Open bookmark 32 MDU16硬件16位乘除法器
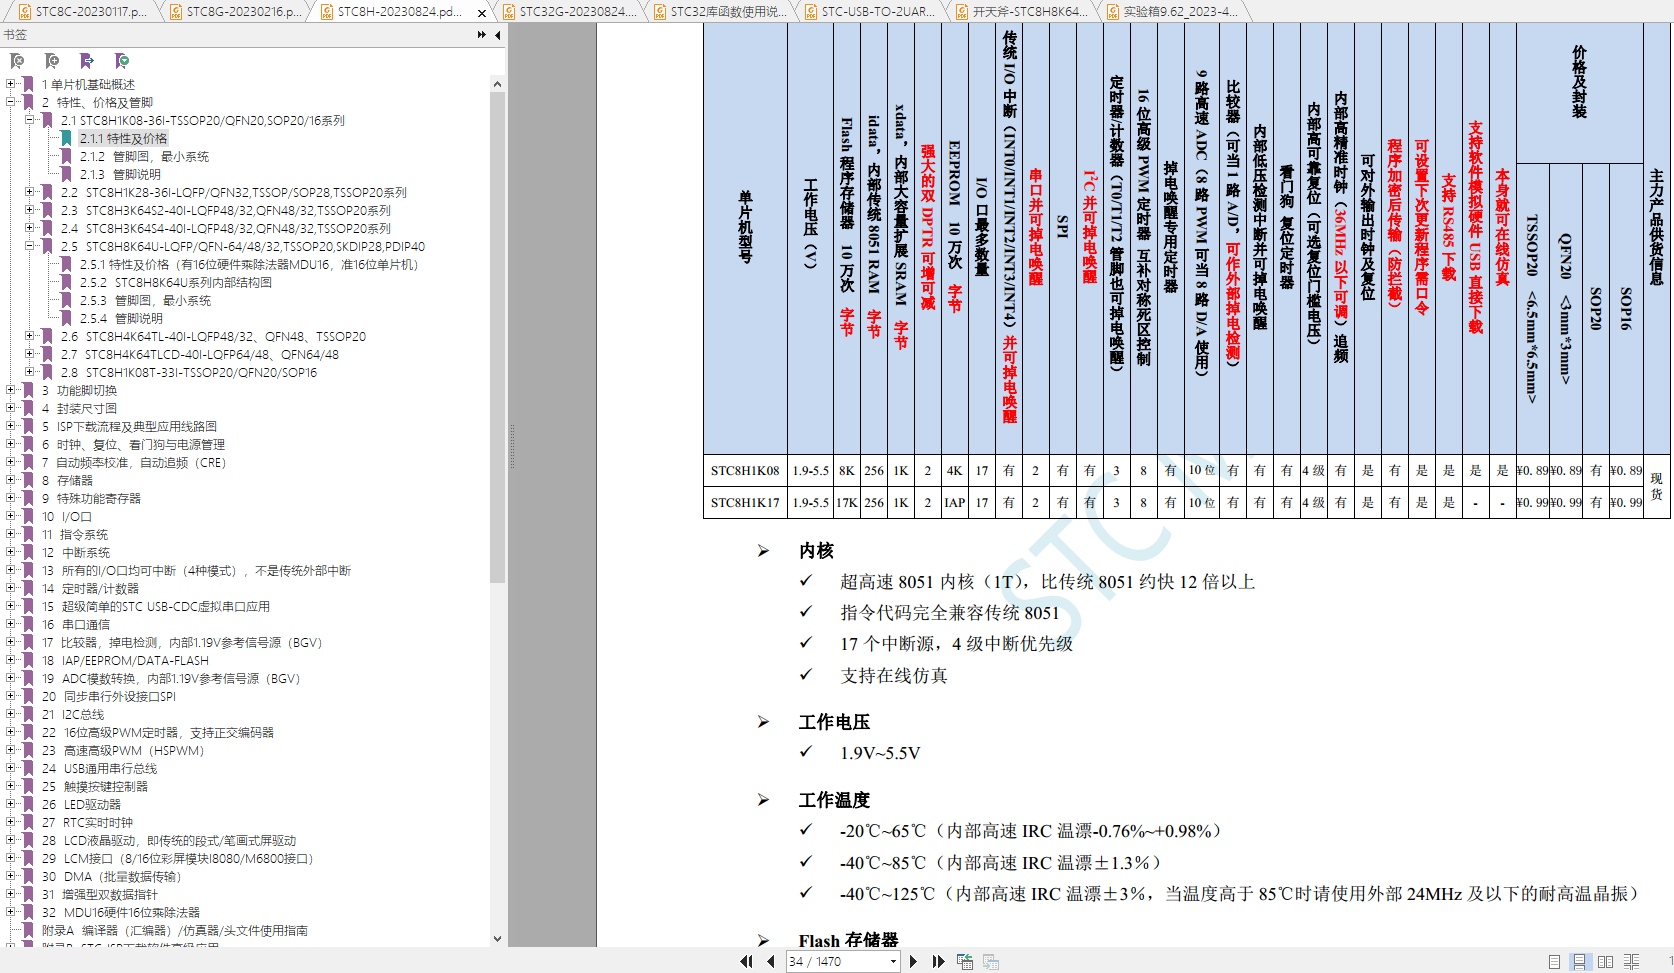The image size is (1674, 973). click(x=120, y=913)
